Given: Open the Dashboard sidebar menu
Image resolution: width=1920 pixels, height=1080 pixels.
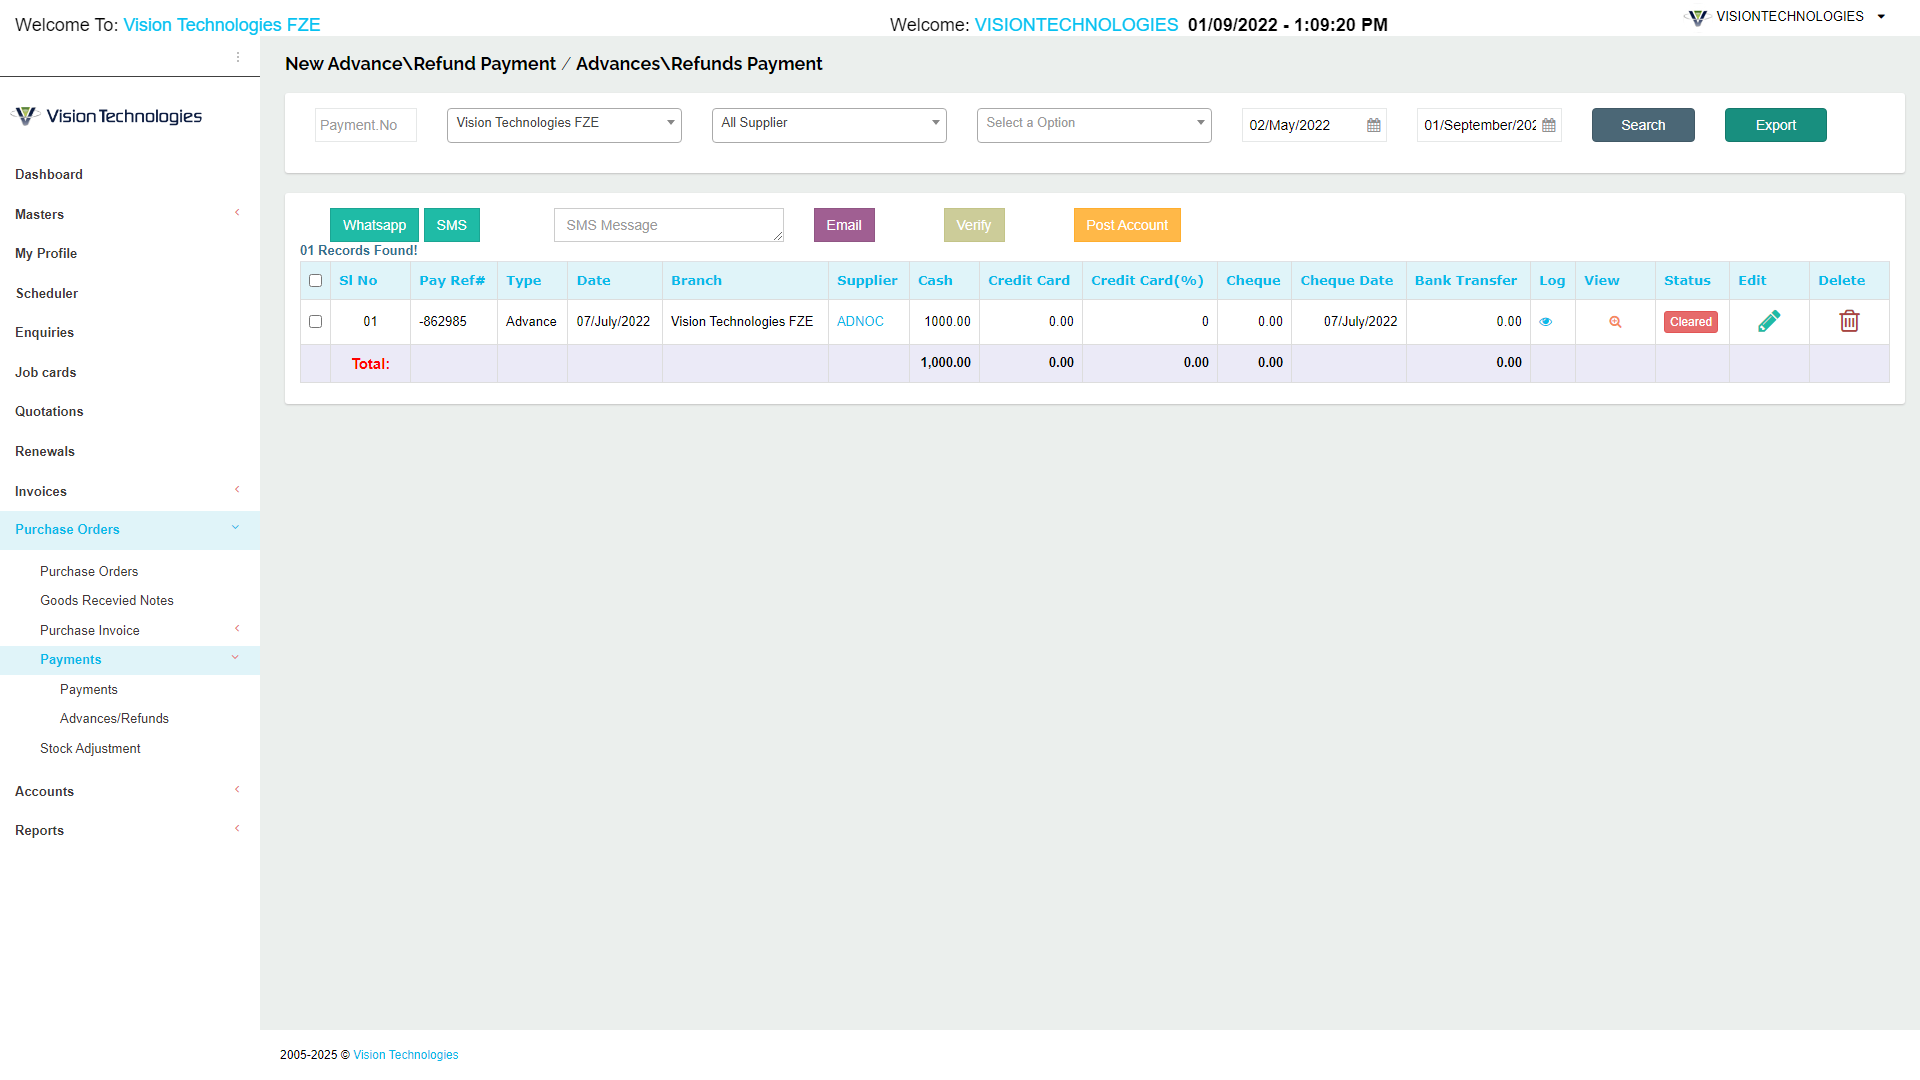Looking at the screenshot, I should (48, 174).
